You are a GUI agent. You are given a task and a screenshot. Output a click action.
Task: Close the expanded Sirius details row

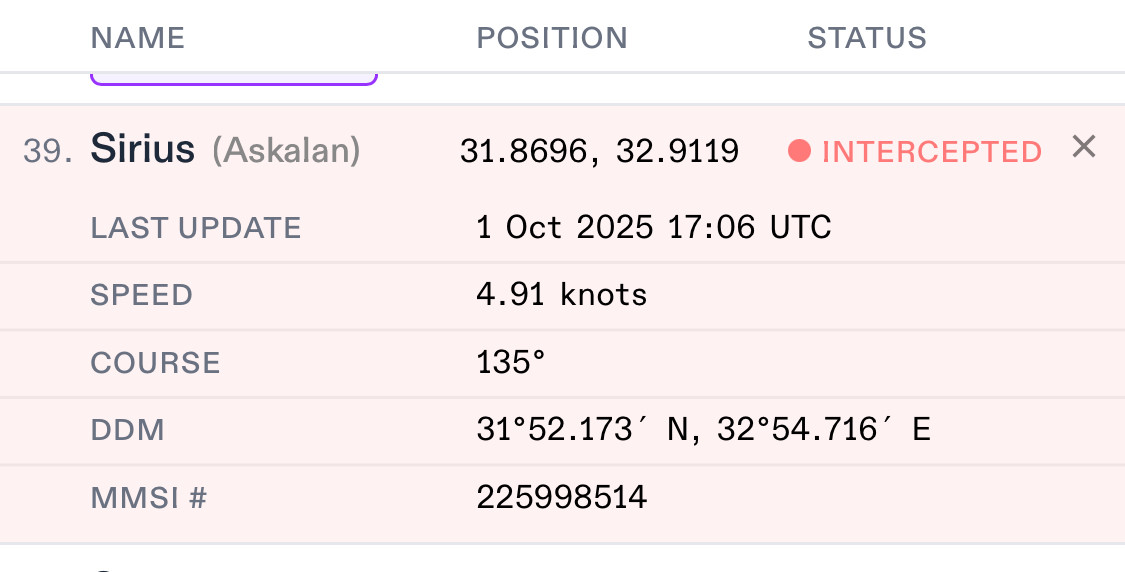[1084, 148]
